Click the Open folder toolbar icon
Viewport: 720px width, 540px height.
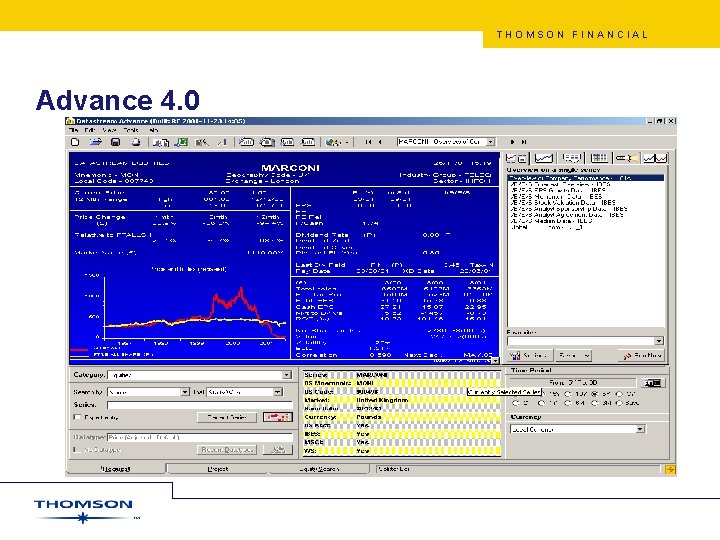click(96, 142)
